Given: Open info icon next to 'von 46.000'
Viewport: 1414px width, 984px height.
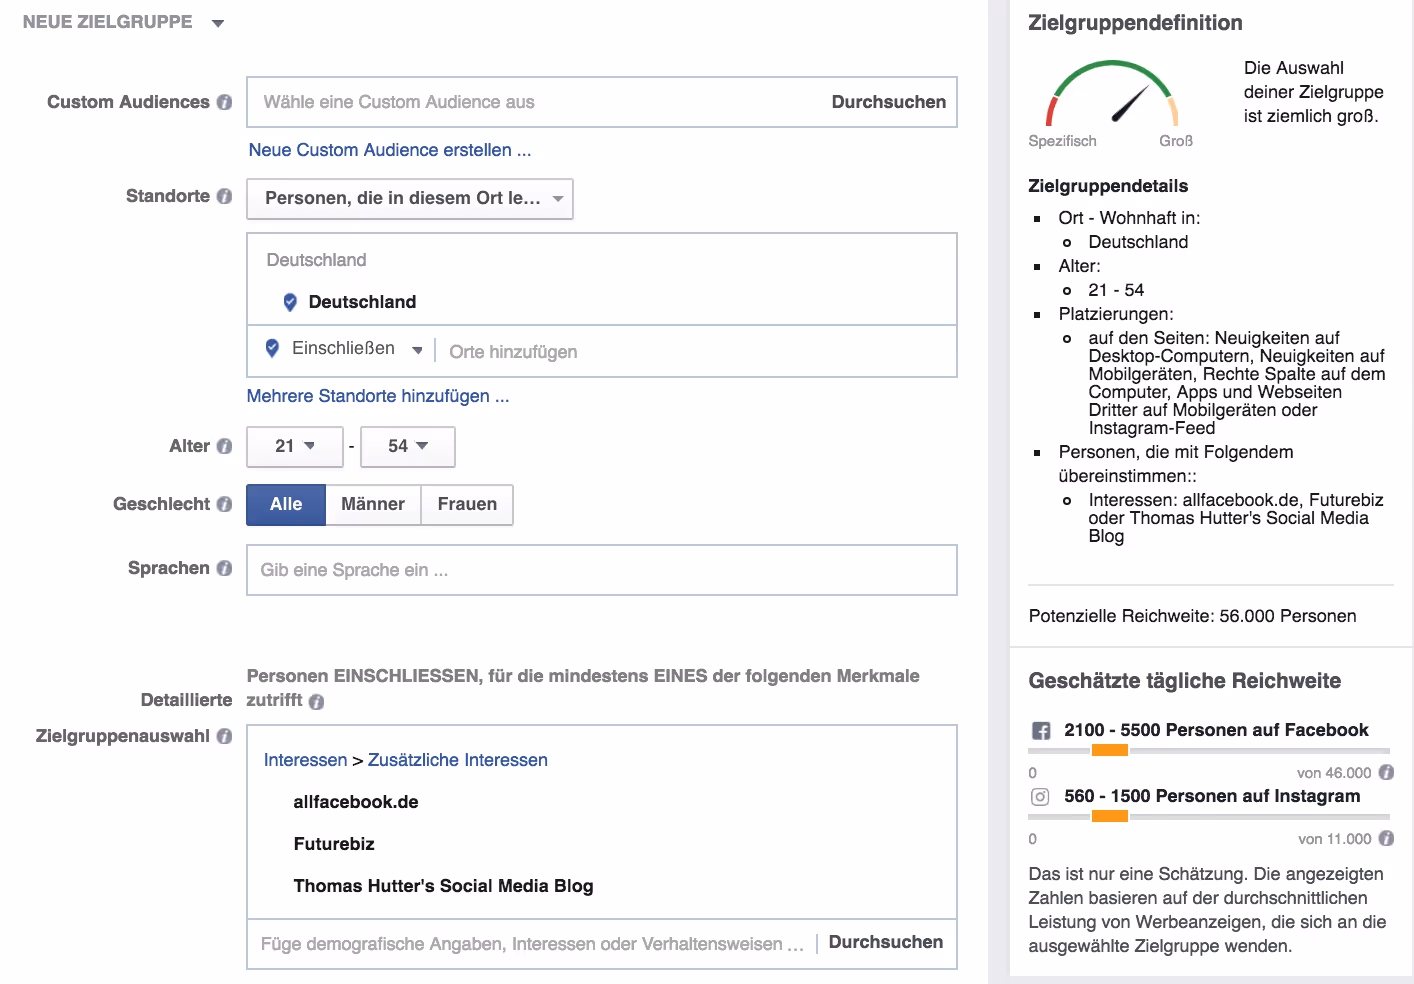Looking at the screenshot, I should point(1386,772).
